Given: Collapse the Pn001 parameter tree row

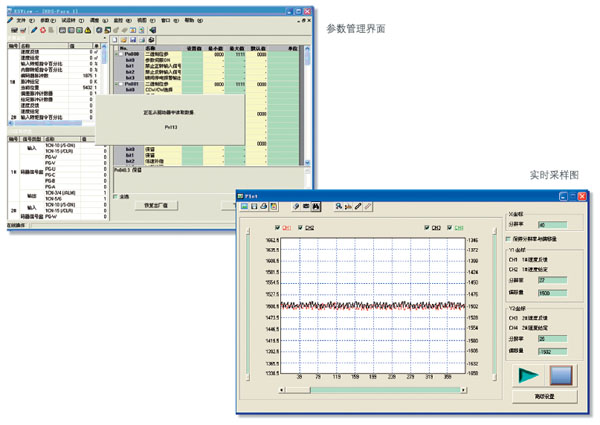Looking at the screenshot, I should tap(115, 84).
